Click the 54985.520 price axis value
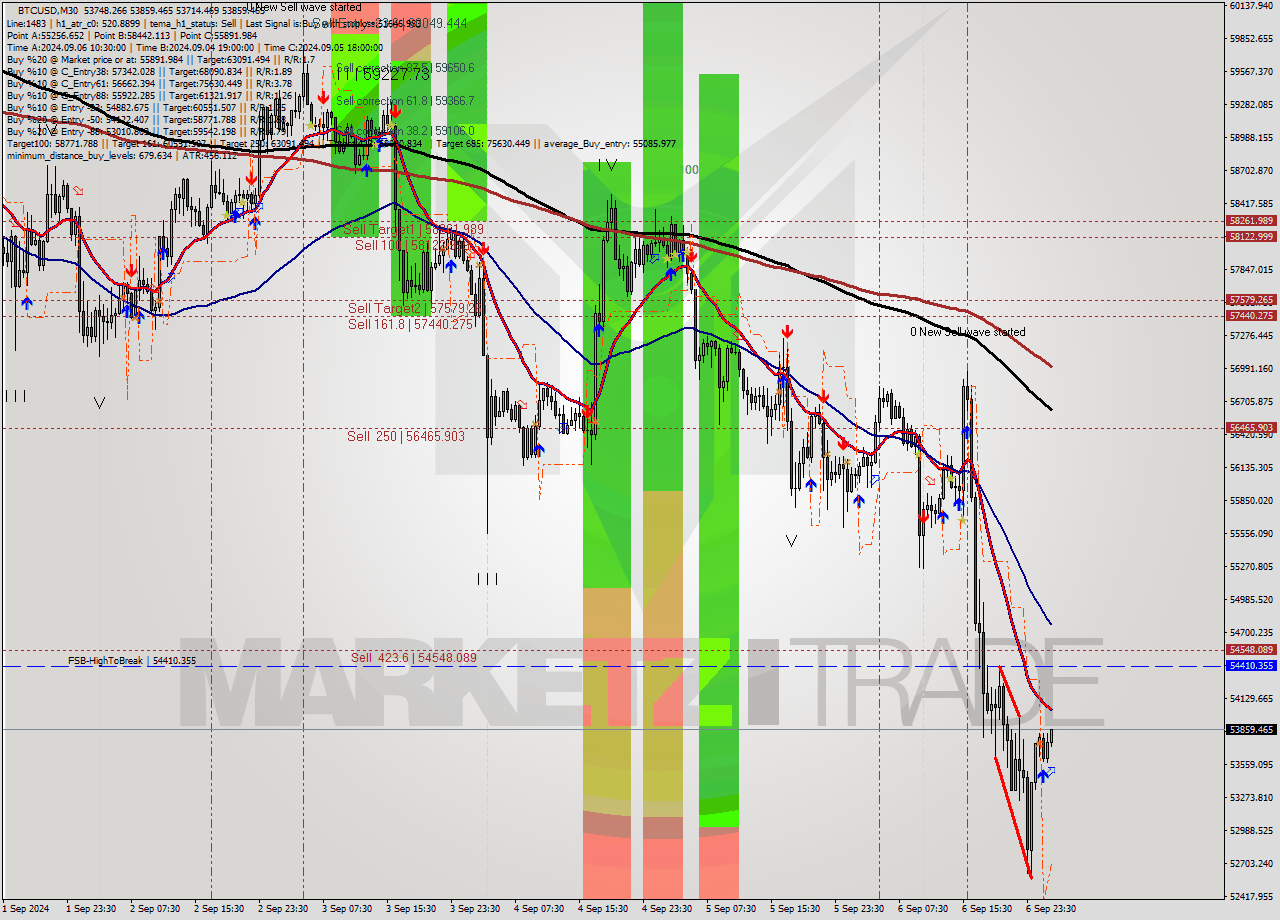The width and height of the screenshot is (1280, 920). coord(1251,600)
